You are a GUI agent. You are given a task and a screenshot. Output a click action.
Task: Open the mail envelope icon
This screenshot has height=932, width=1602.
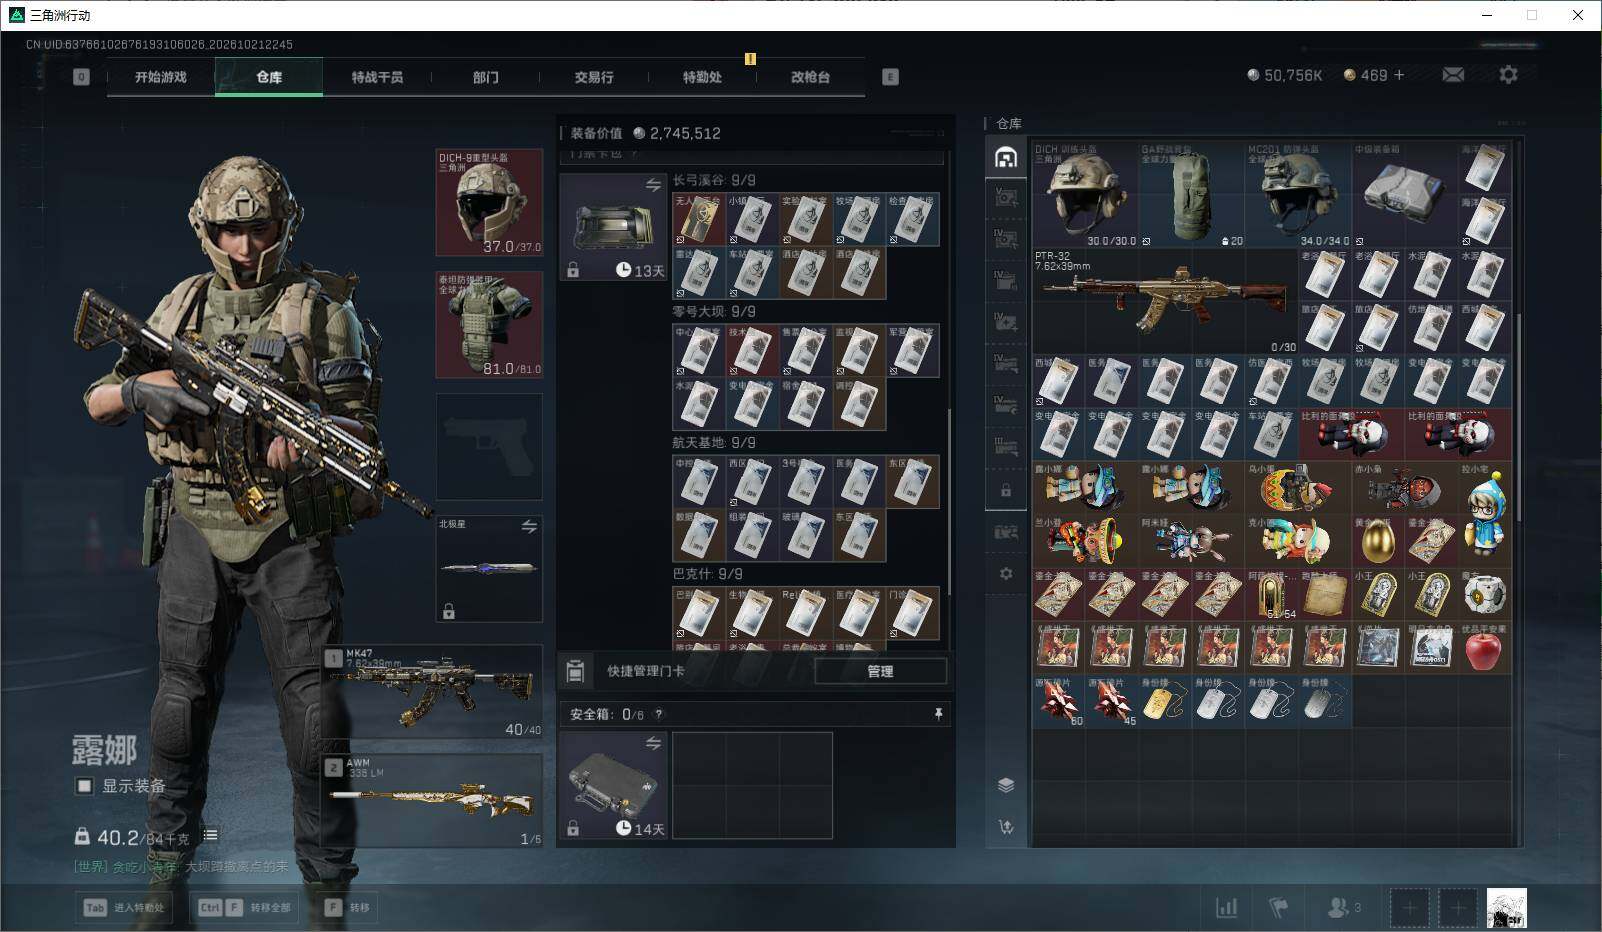tap(1453, 75)
